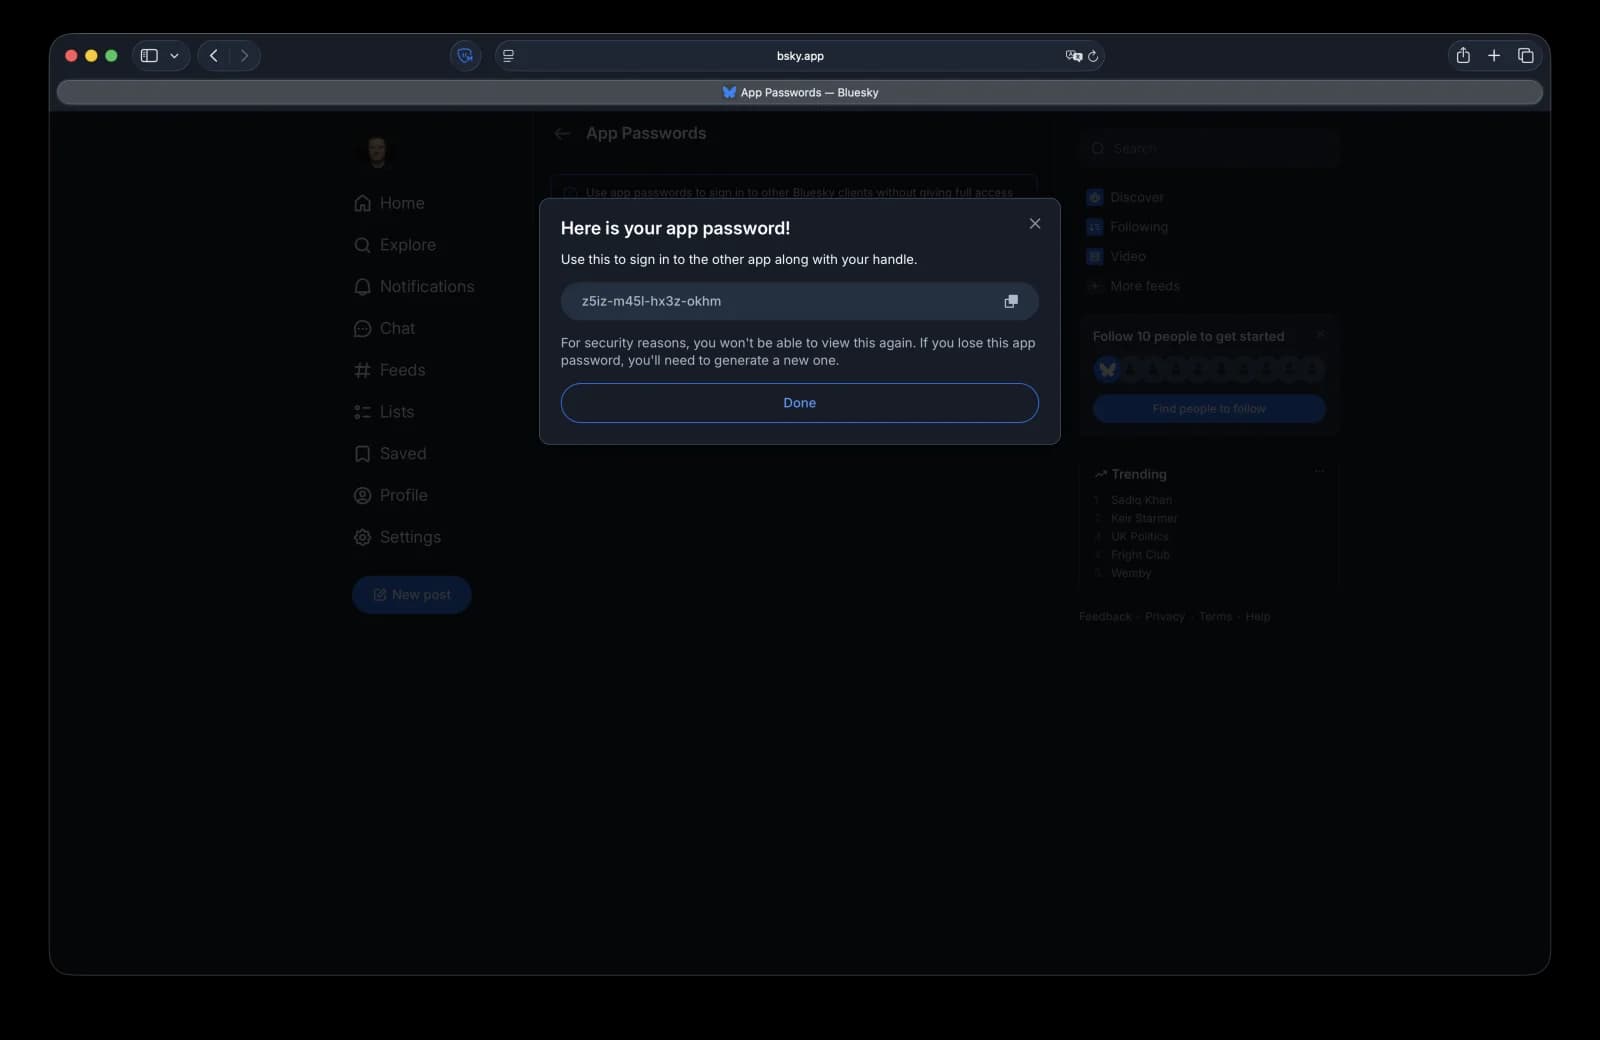Select the generated password text field

[799, 301]
